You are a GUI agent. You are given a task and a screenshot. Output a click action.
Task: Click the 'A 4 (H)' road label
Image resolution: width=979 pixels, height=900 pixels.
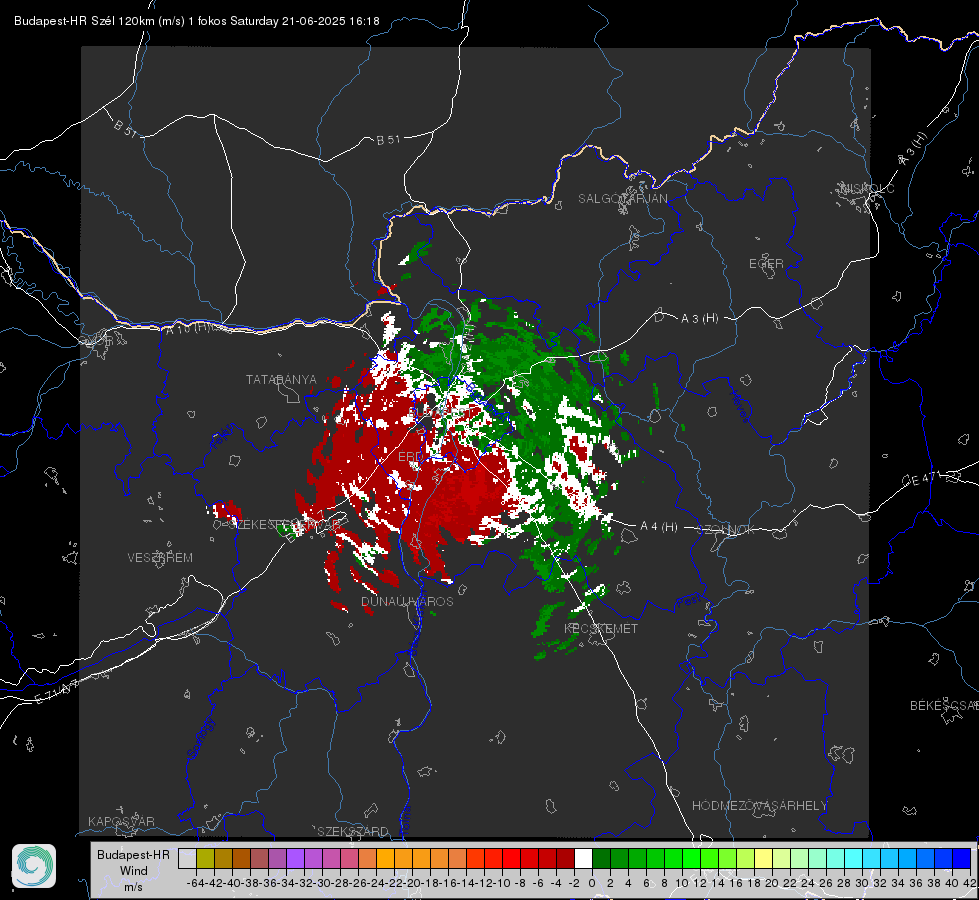659,527
